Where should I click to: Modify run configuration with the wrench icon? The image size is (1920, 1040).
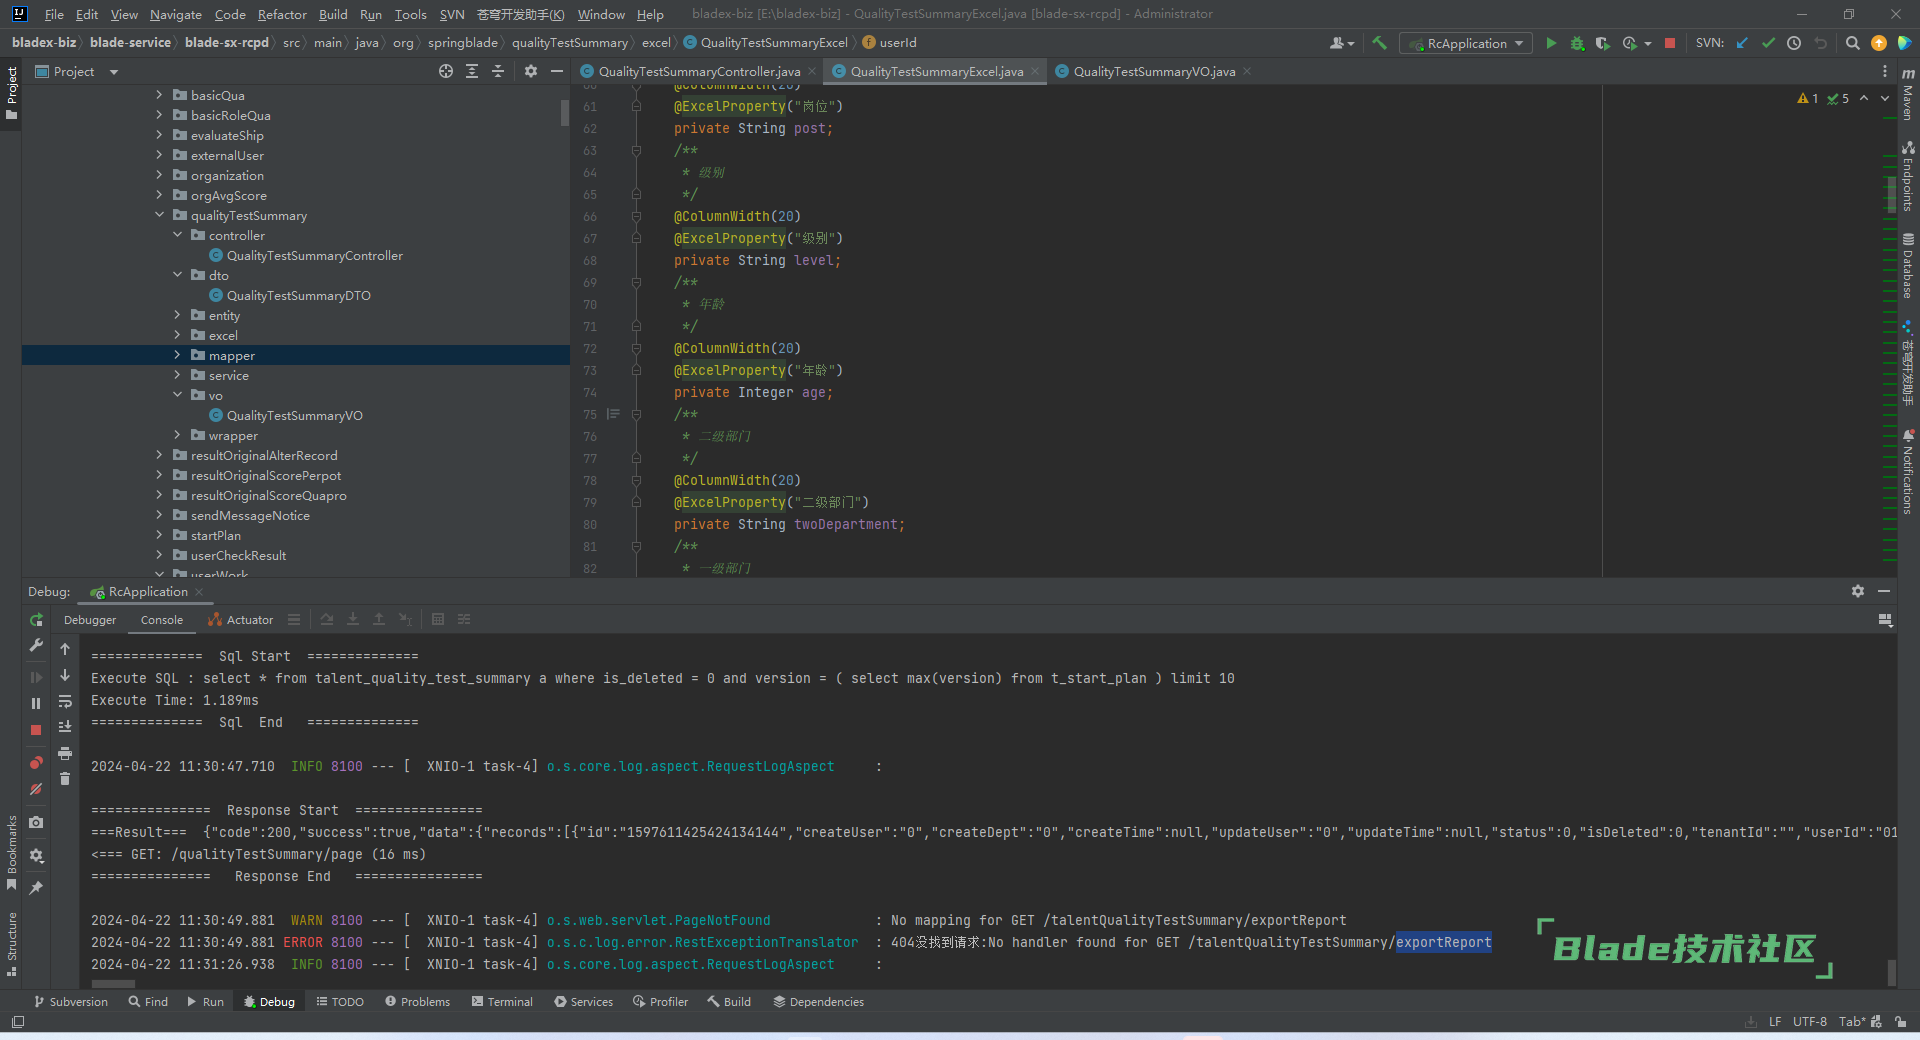tap(36, 646)
